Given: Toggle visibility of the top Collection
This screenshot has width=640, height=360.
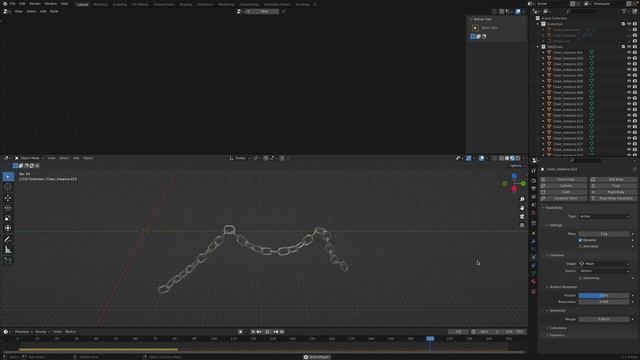Looking at the screenshot, I should pyautogui.click(x=629, y=24).
